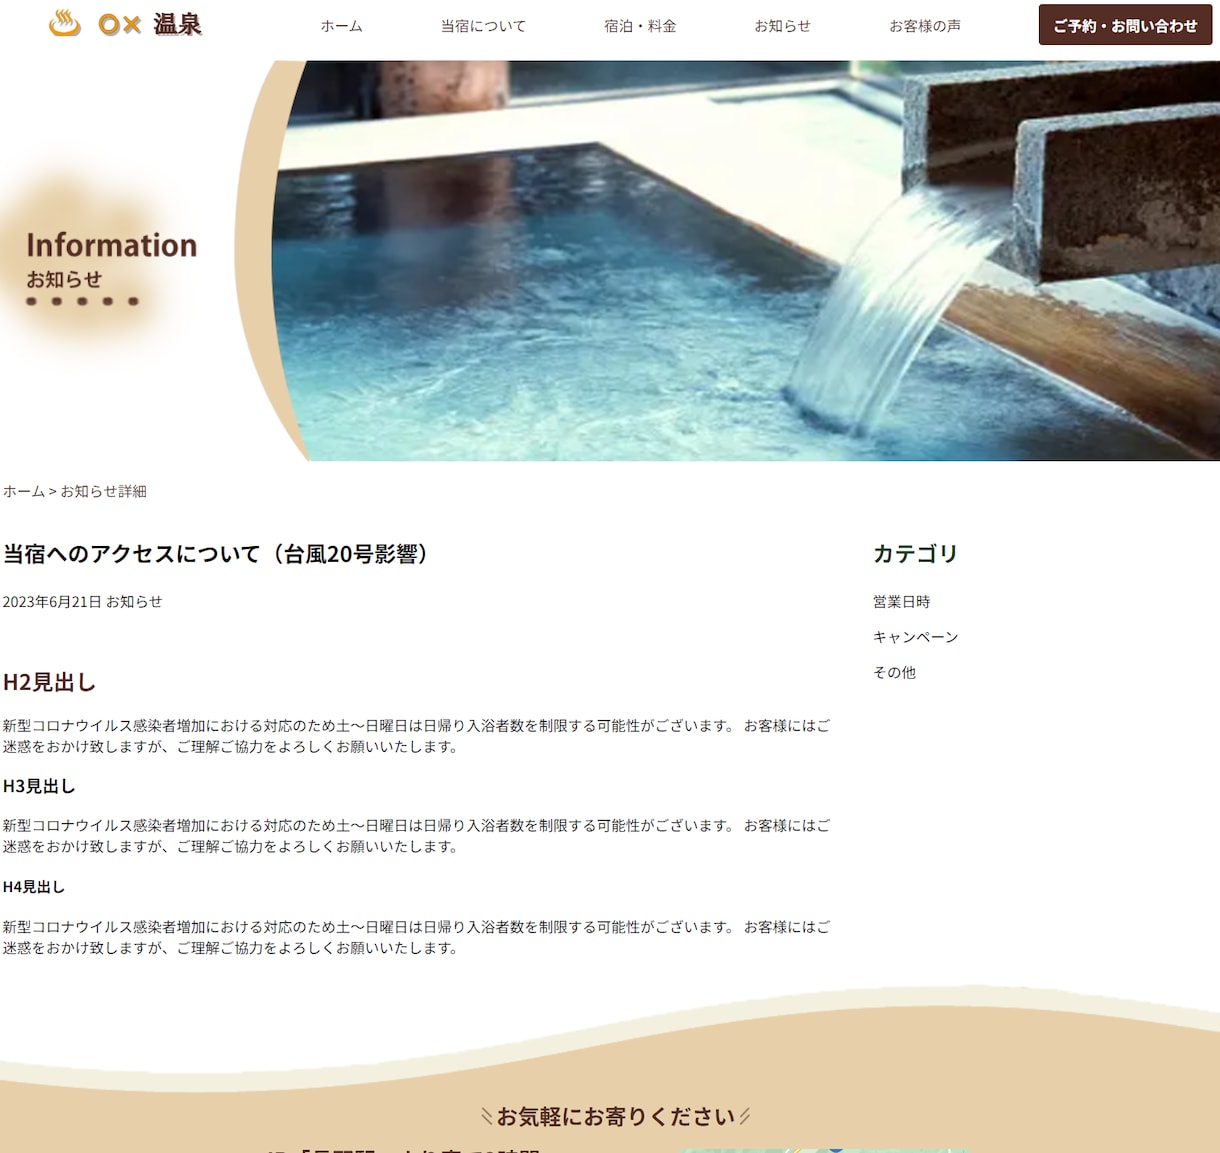1220x1153 pixels.
Task: Open the 宿泊・料金 menu item
Action: click(x=640, y=26)
